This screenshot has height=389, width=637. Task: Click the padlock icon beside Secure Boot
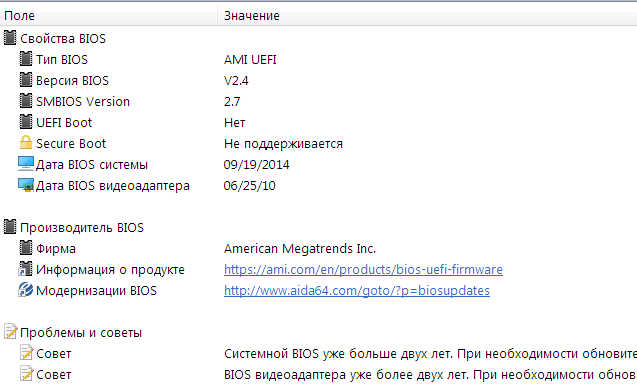click(26, 143)
